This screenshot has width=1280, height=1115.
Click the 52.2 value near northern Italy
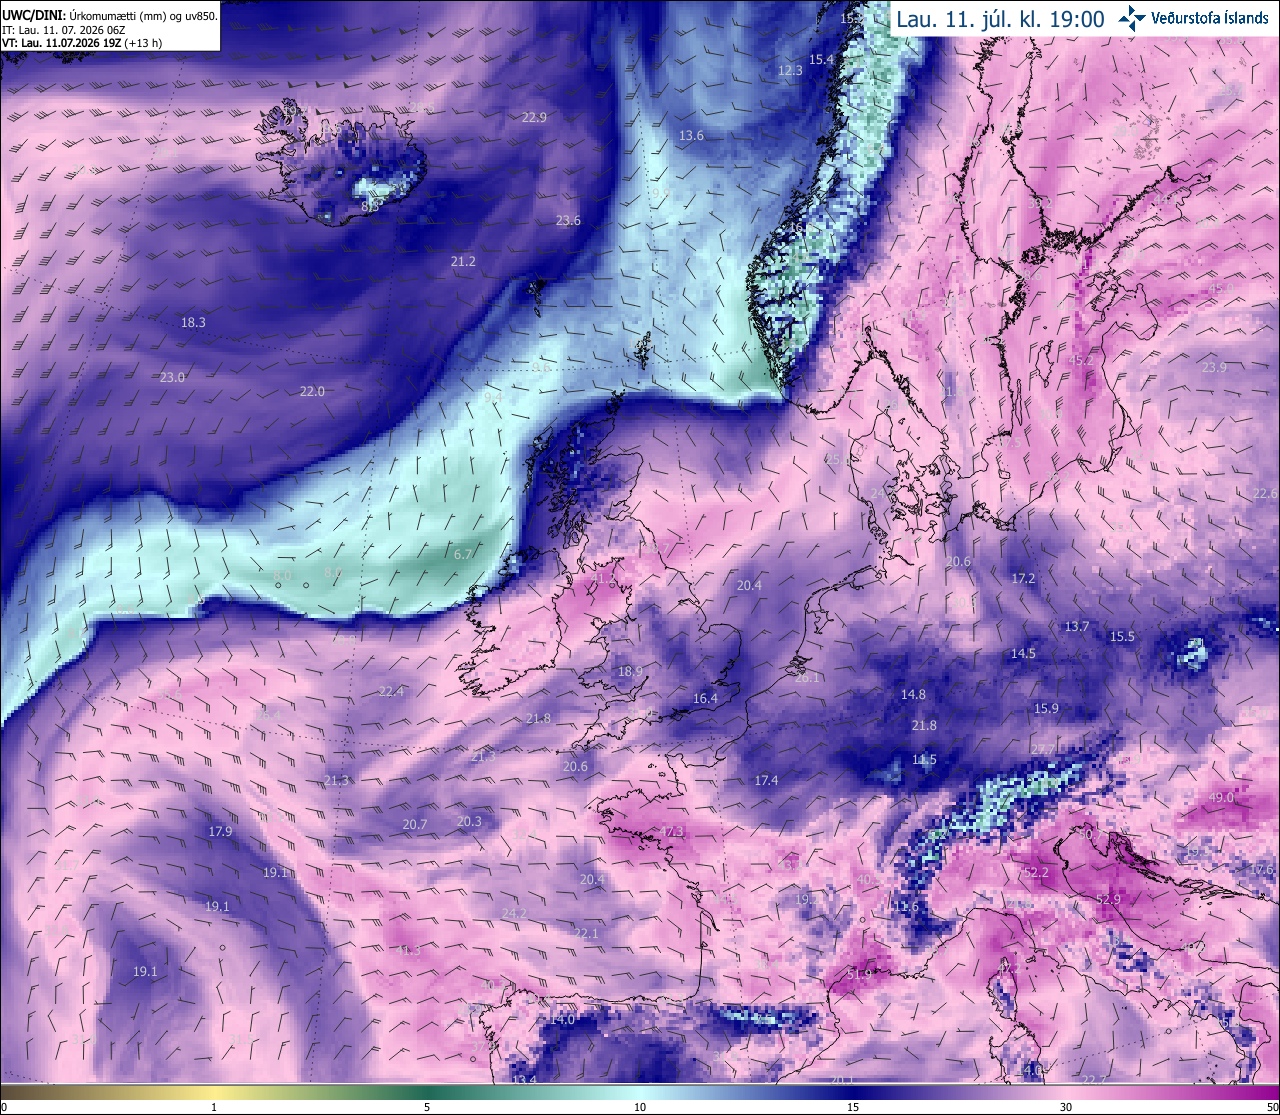pos(1036,873)
